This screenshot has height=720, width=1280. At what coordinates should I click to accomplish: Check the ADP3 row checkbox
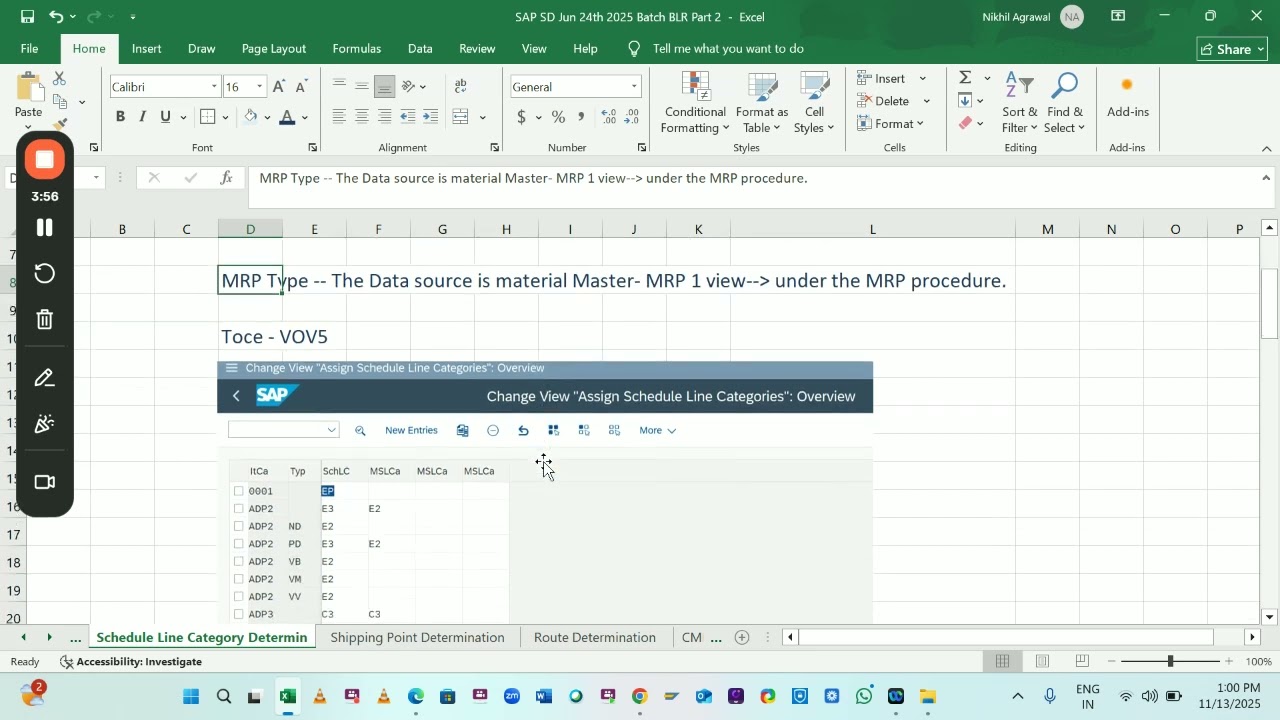pyautogui.click(x=238, y=614)
